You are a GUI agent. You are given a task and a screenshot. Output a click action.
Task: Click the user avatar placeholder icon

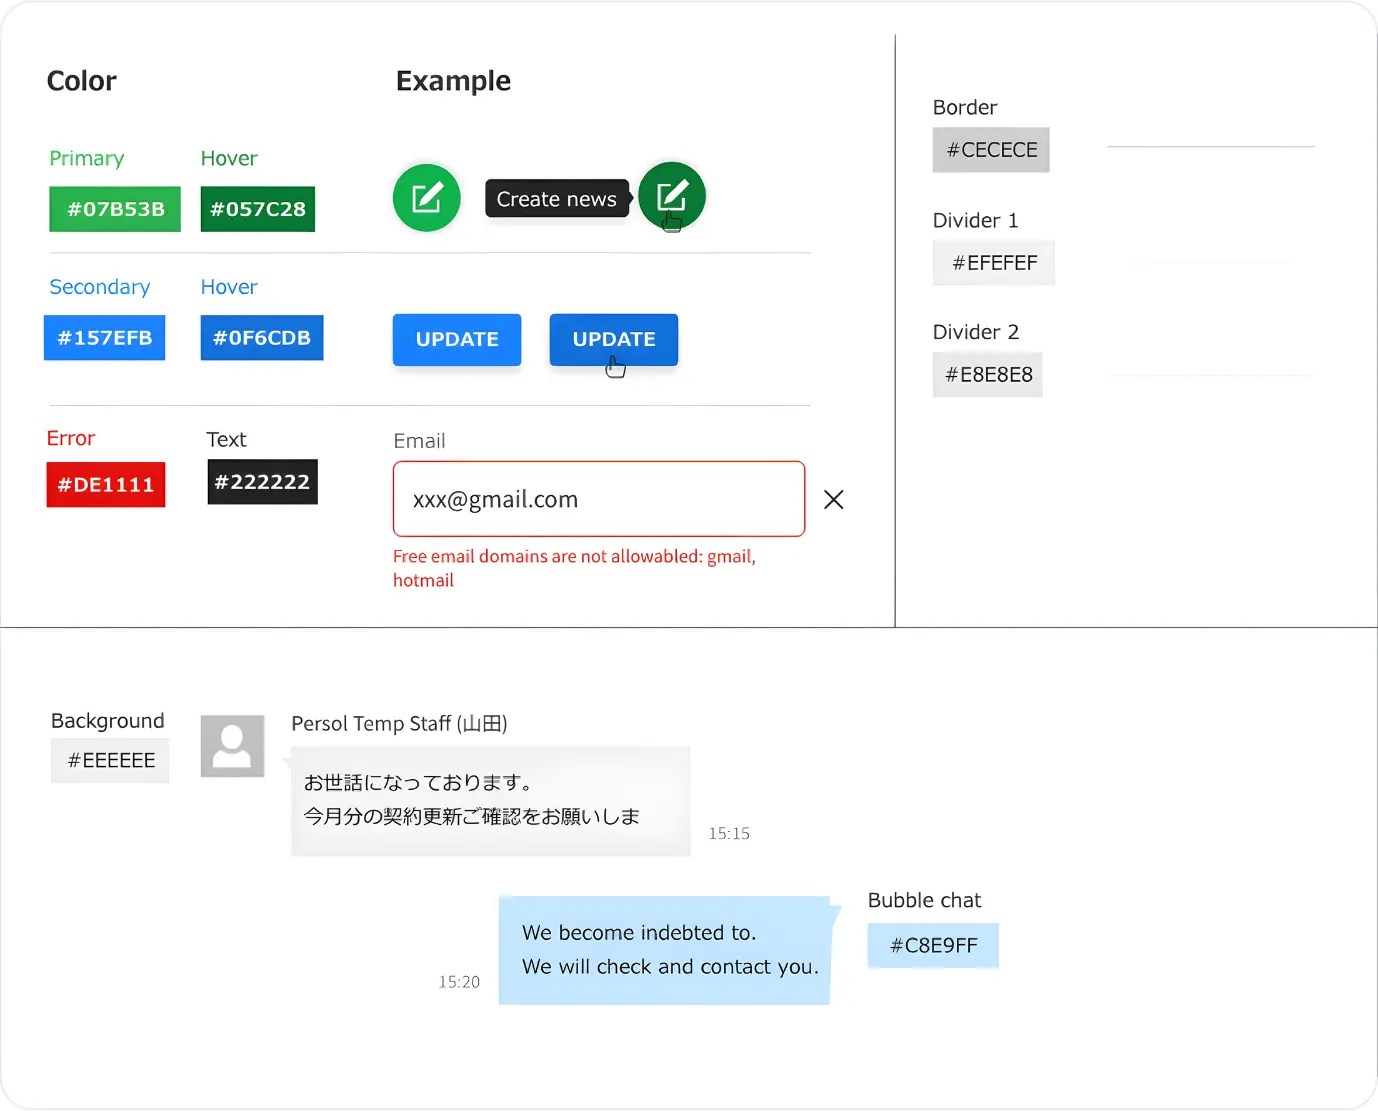[x=232, y=746]
